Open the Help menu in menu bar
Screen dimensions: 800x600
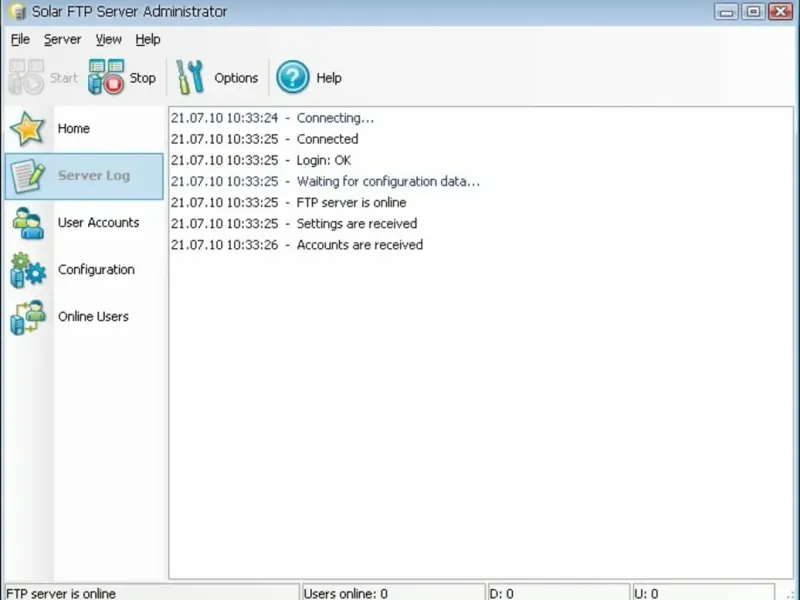point(148,39)
